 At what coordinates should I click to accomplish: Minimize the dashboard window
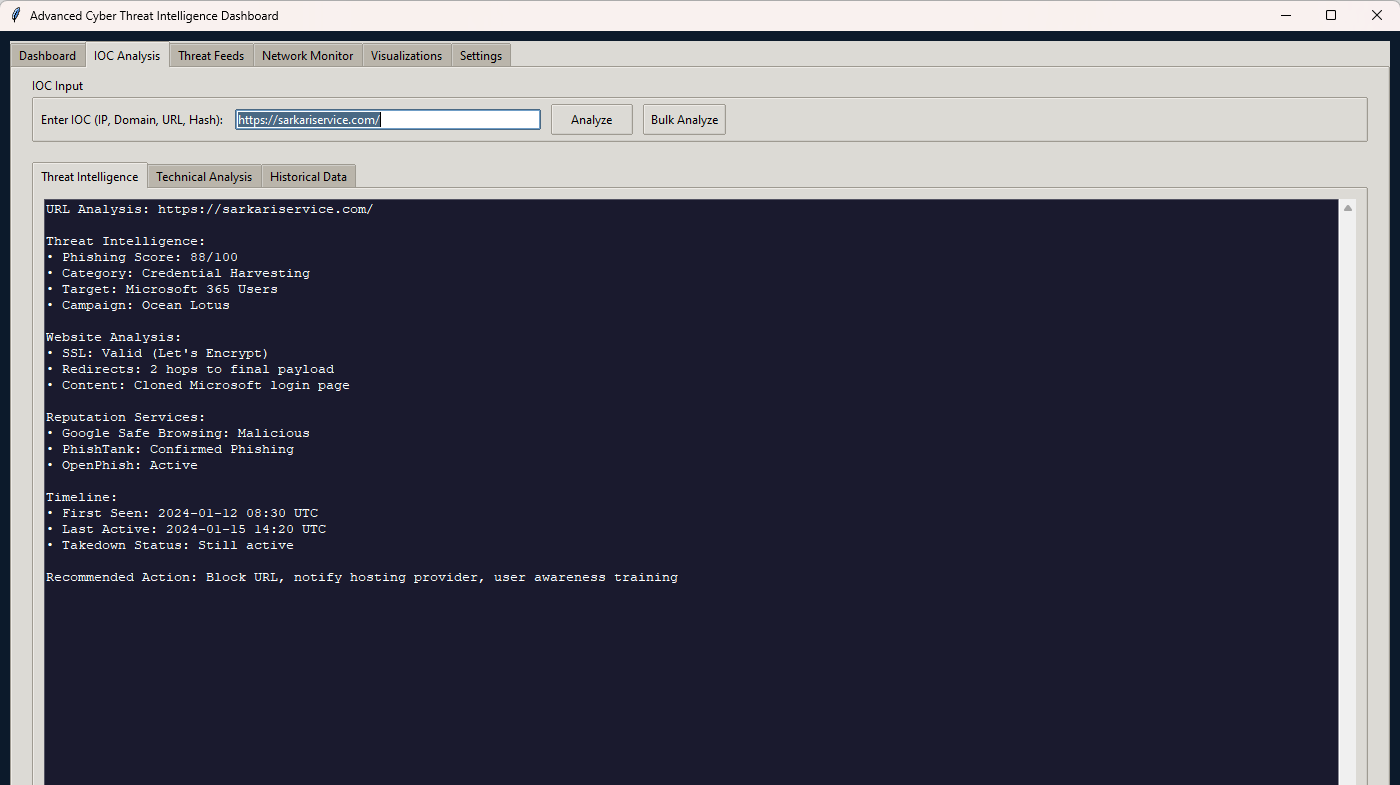[x=1285, y=15]
